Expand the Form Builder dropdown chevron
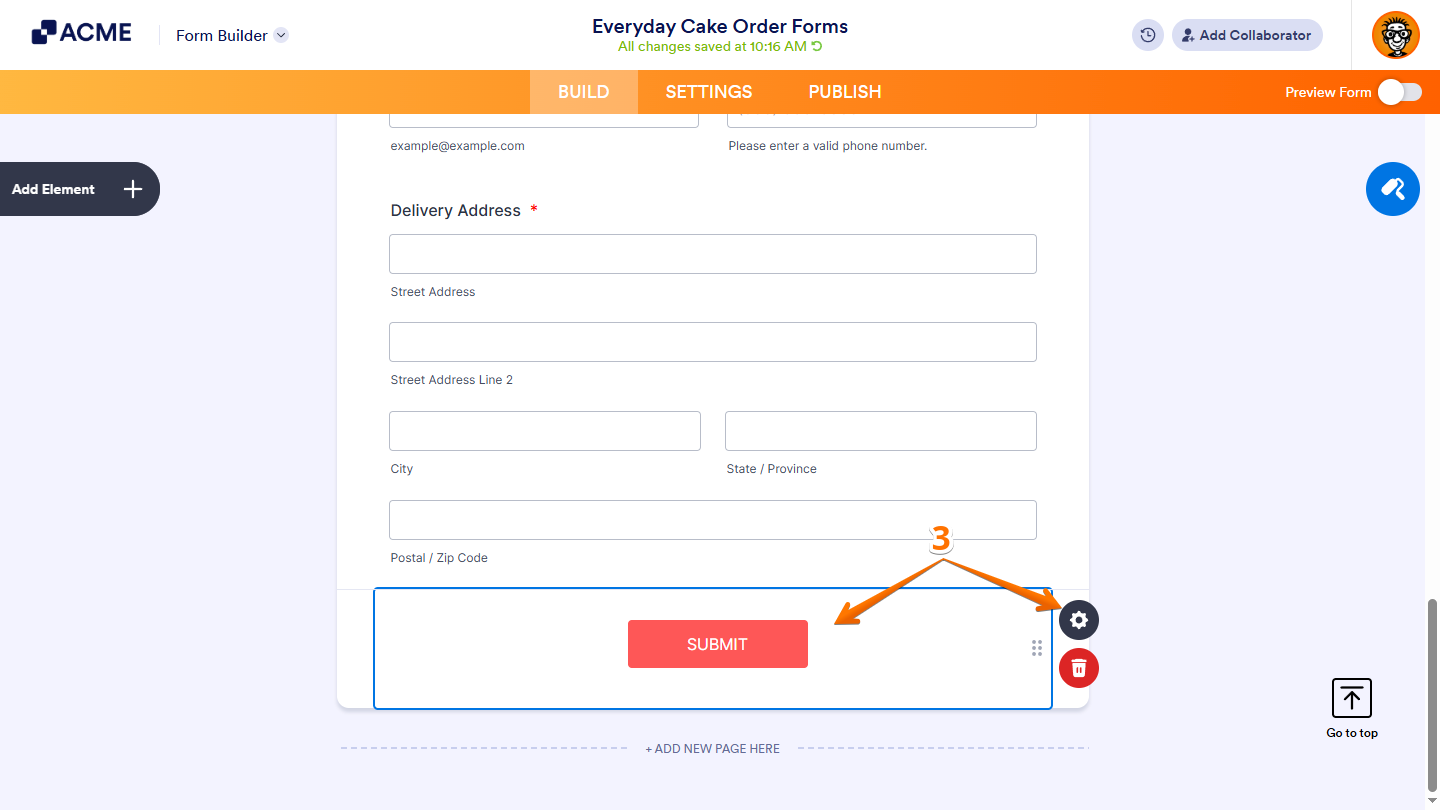The width and height of the screenshot is (1440, 810). click(x=281, y=35)
